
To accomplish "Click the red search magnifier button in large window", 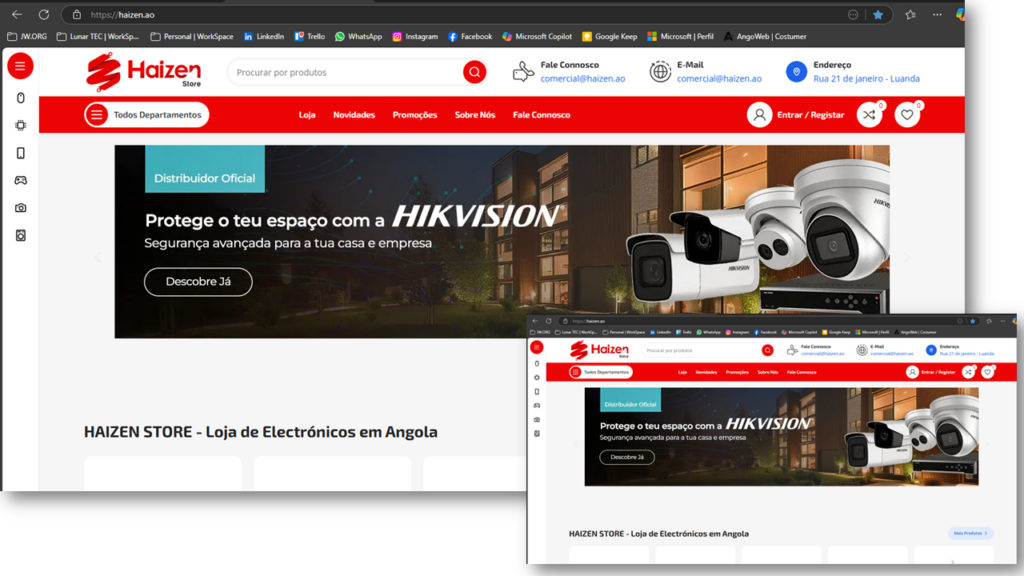I will [x=475, y=72].
